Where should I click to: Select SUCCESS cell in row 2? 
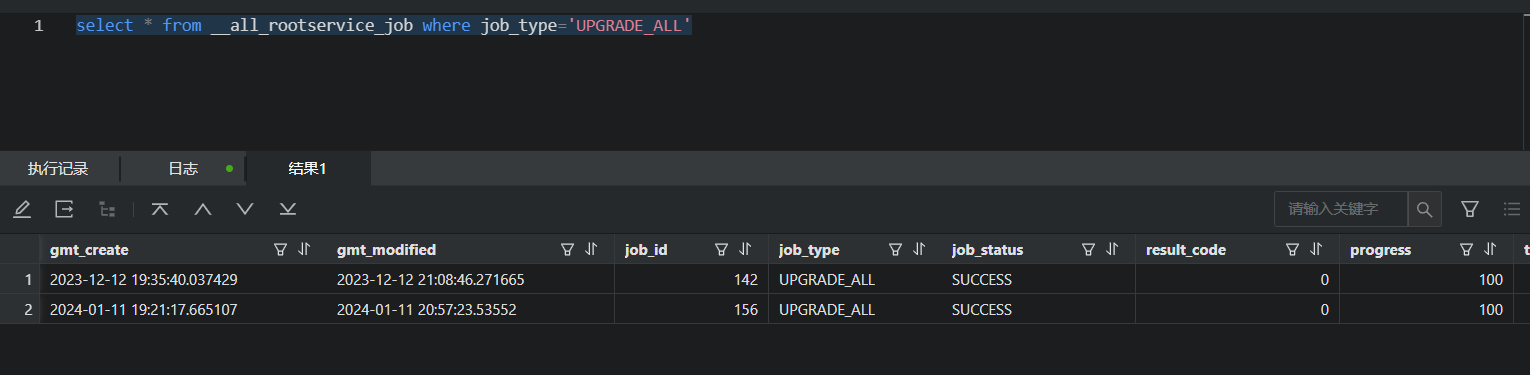(x=1039, y=310)
